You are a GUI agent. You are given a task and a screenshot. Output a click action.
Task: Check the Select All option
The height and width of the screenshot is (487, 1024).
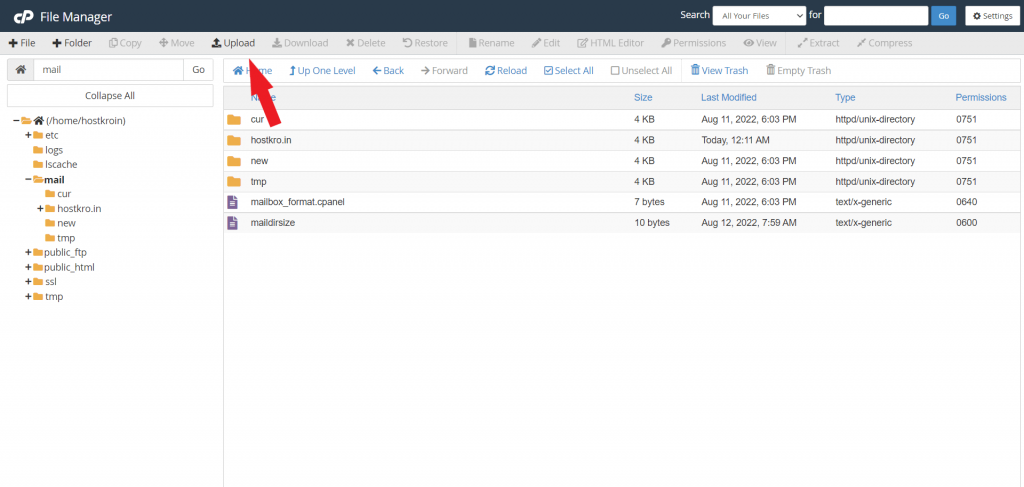tap(569, 71)
